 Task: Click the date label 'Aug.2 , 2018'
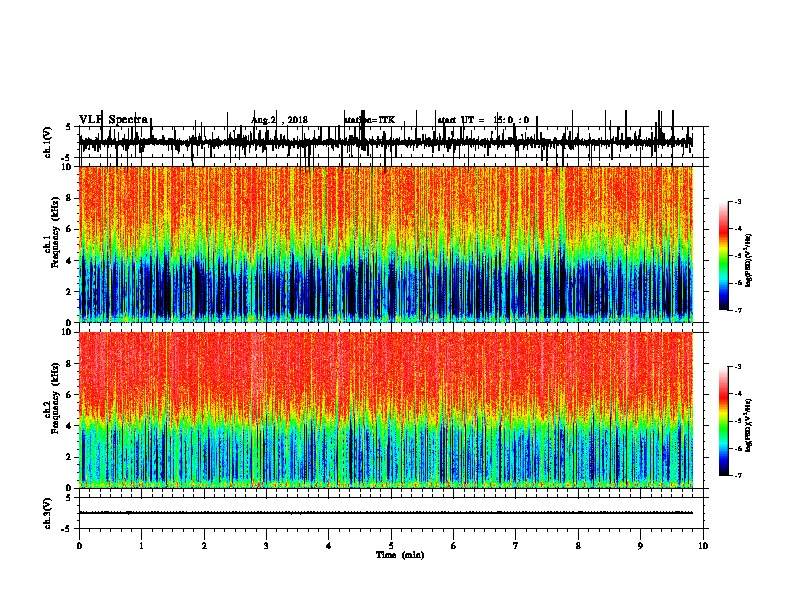tap(279, 120)
